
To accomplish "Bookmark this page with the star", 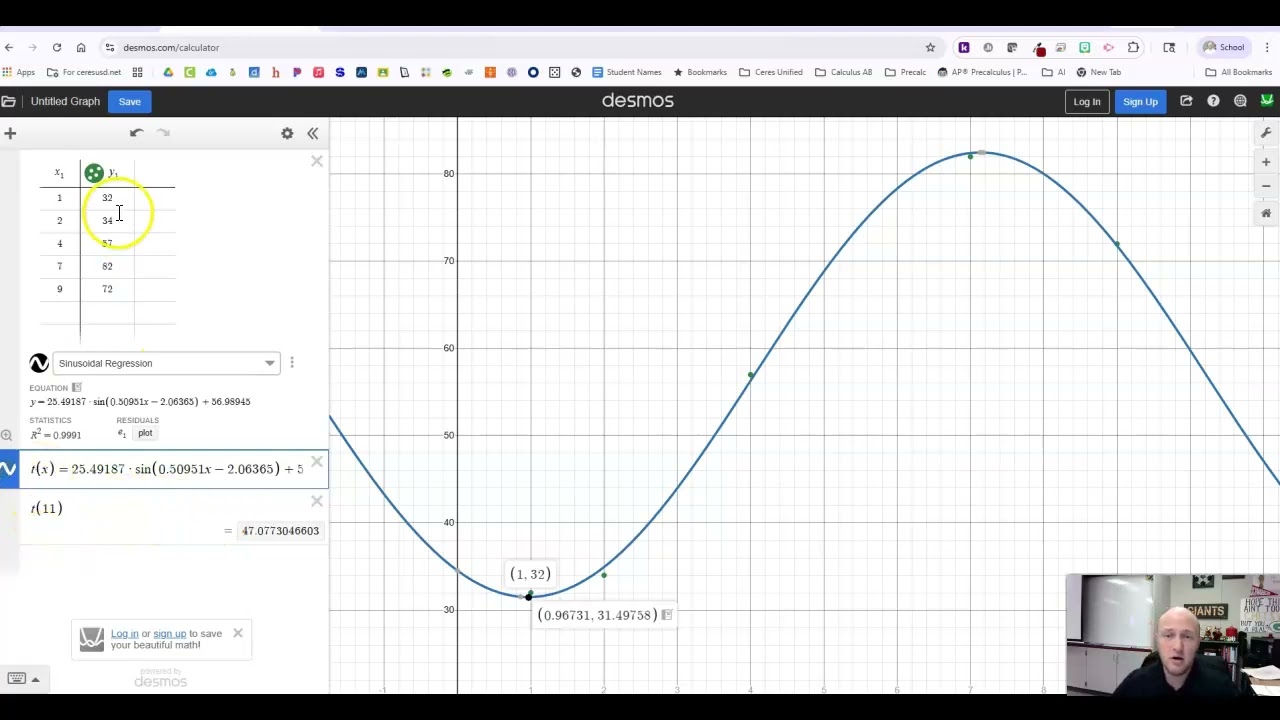I will (930, 48).
